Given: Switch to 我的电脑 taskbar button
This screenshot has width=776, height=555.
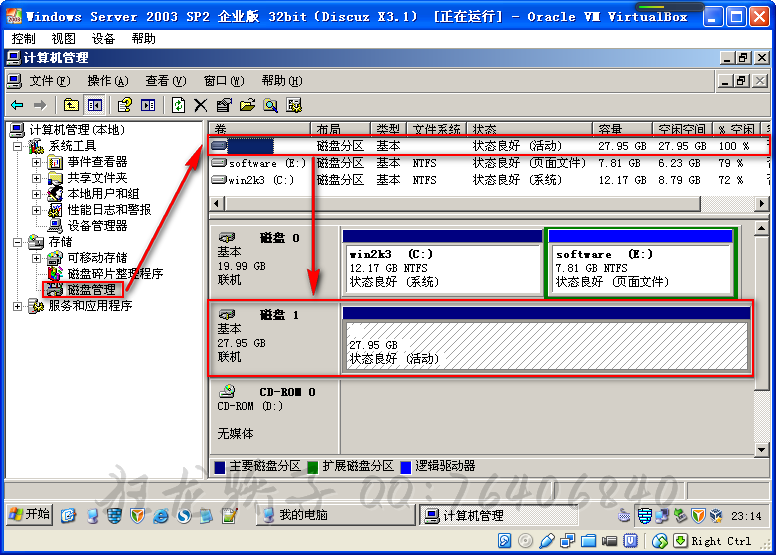Looking at the screenshot, I should (x=336, y=515).
